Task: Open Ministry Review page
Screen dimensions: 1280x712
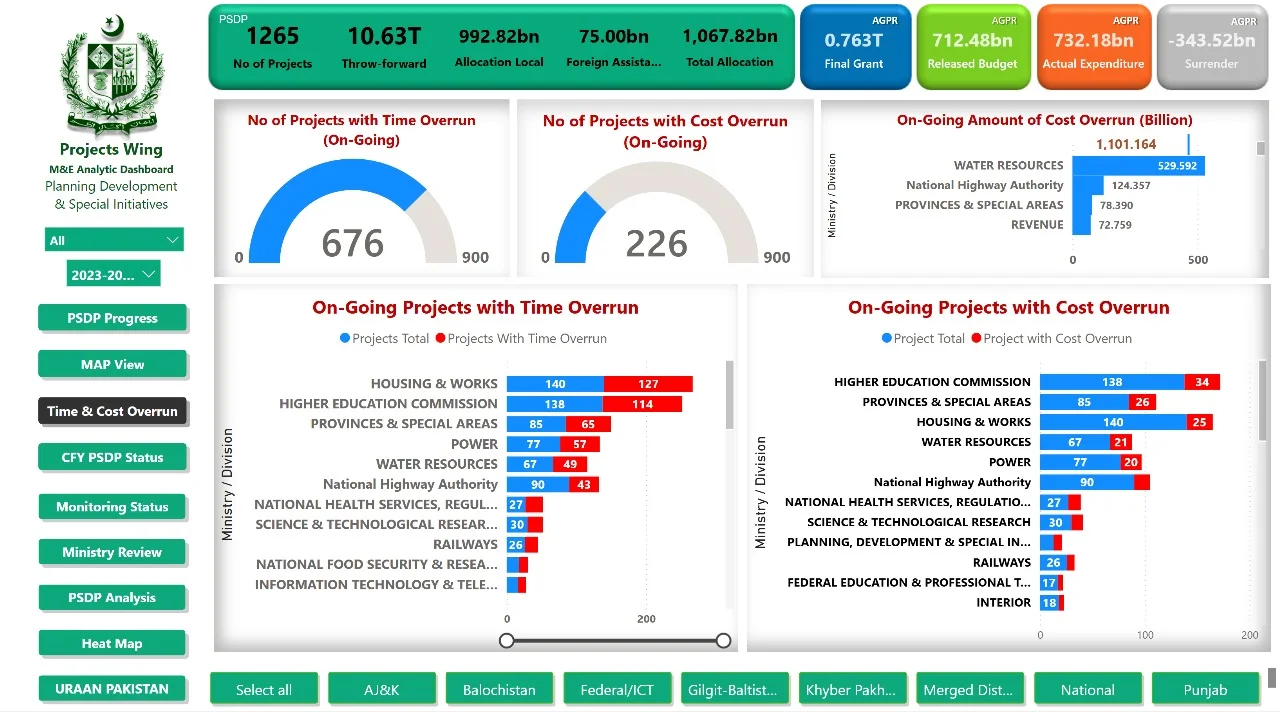Action: coord(112,552)
